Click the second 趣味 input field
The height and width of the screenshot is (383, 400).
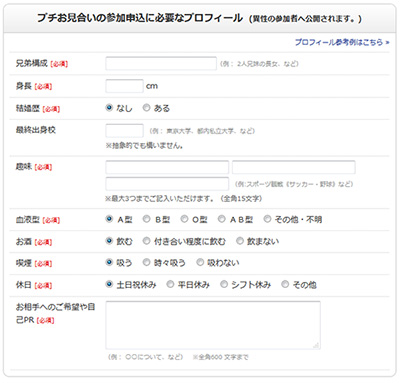coord(294,167)
